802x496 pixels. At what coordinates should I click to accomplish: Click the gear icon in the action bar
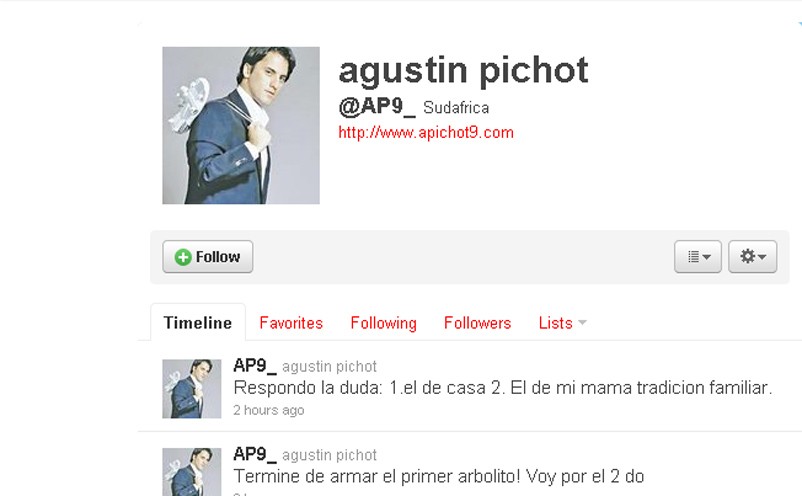747,256
